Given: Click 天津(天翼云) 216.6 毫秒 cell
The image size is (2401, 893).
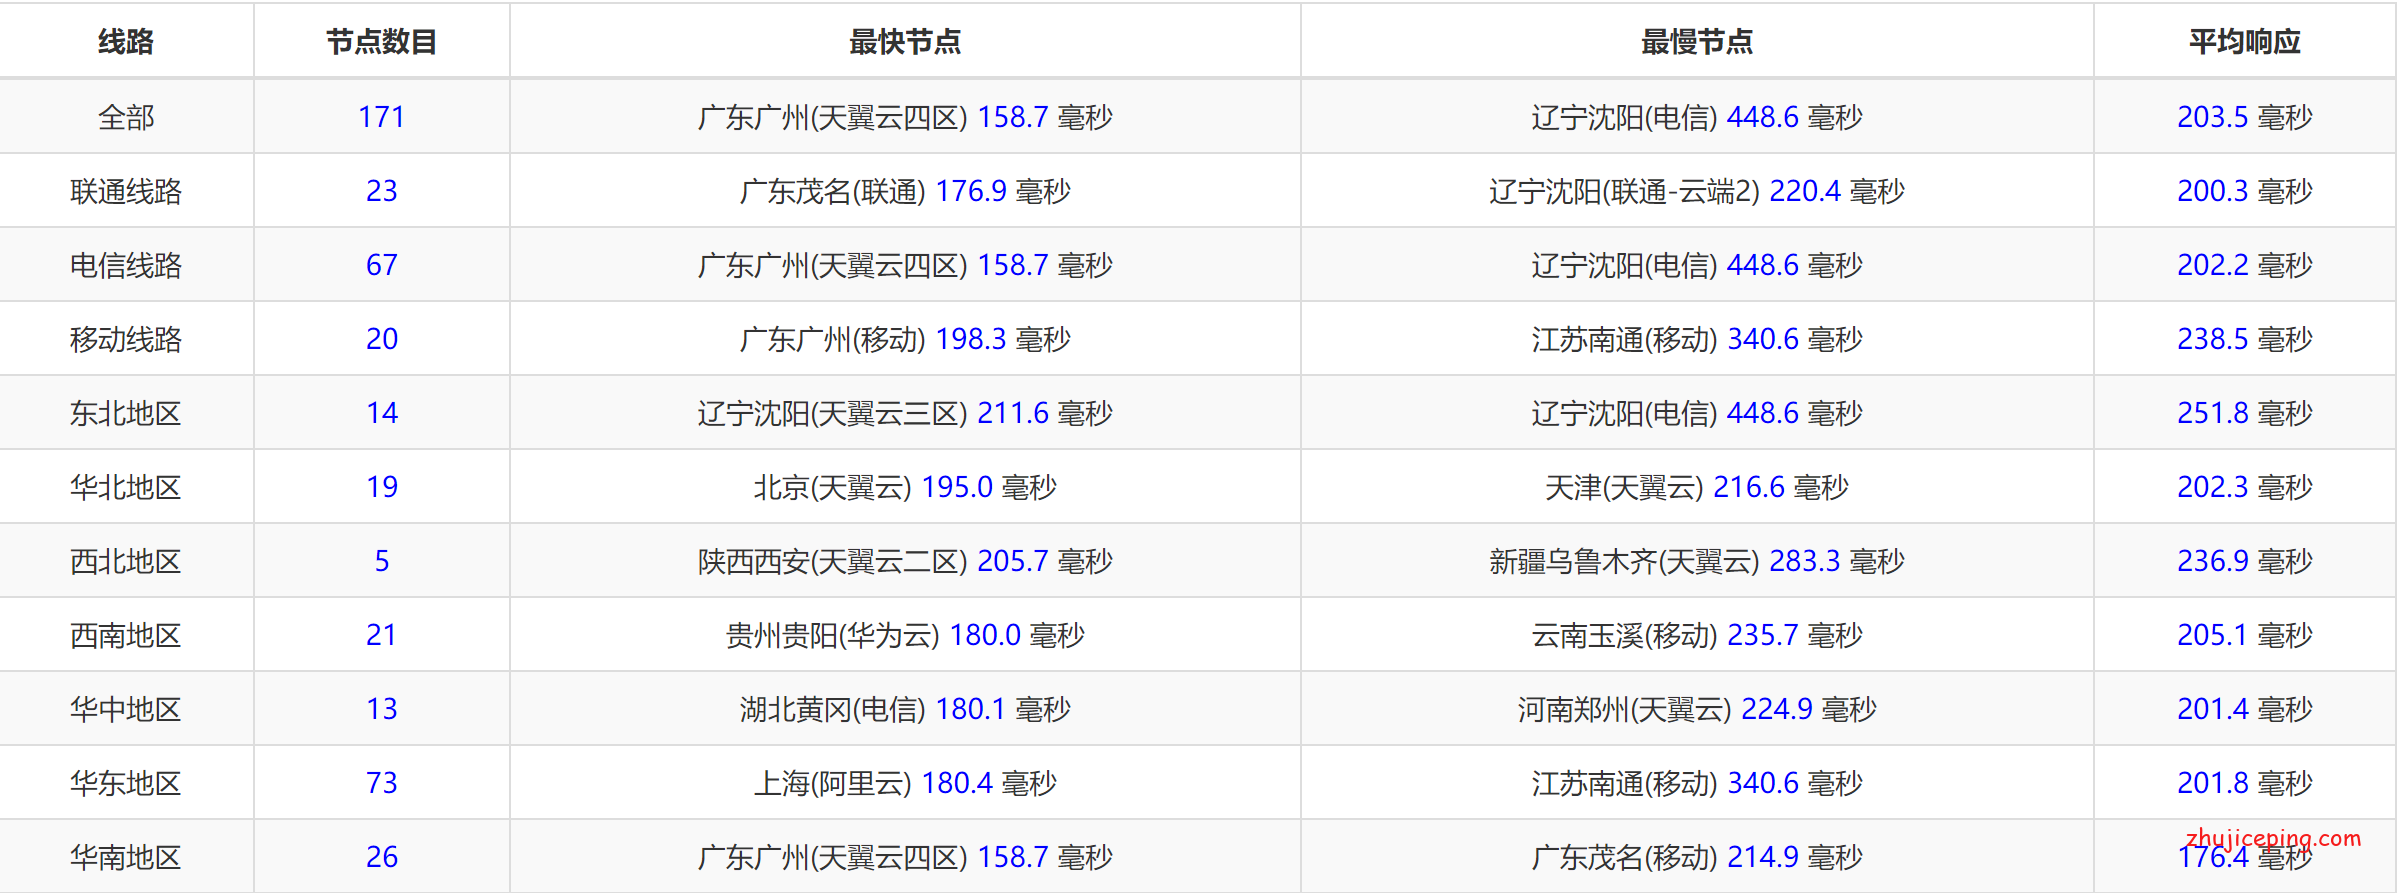Looking at the screenshot, I should (1697, 487).
